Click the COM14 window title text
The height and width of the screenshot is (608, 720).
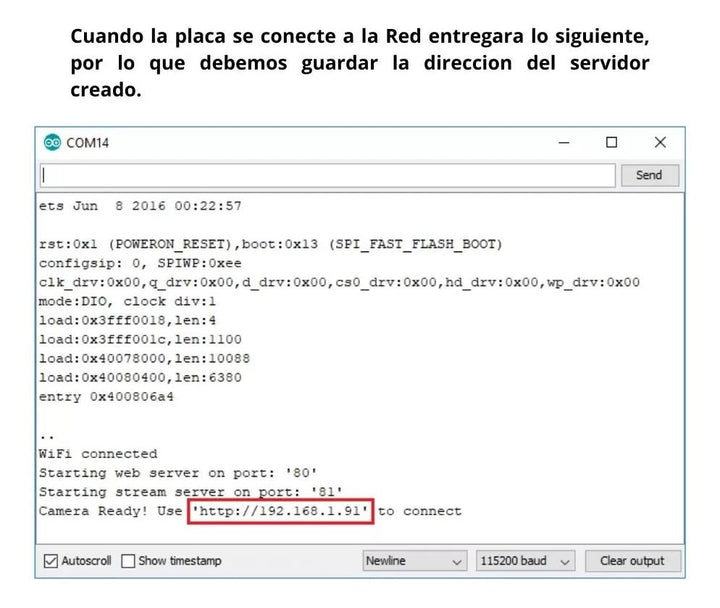pos(88,143)
